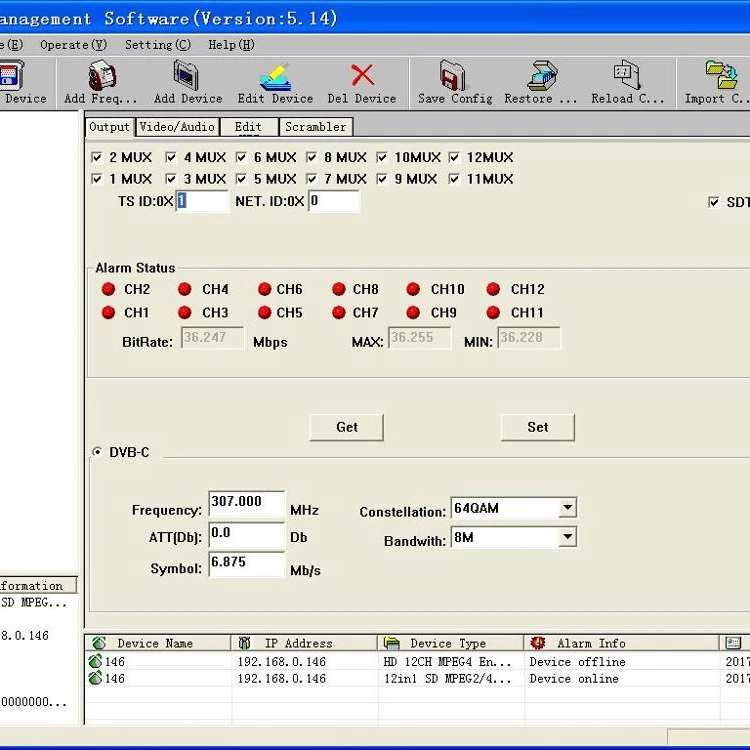Expand the Bandwith 8M dropdown
The width and height of the screenshot is (750, 750).
(567, 537)
